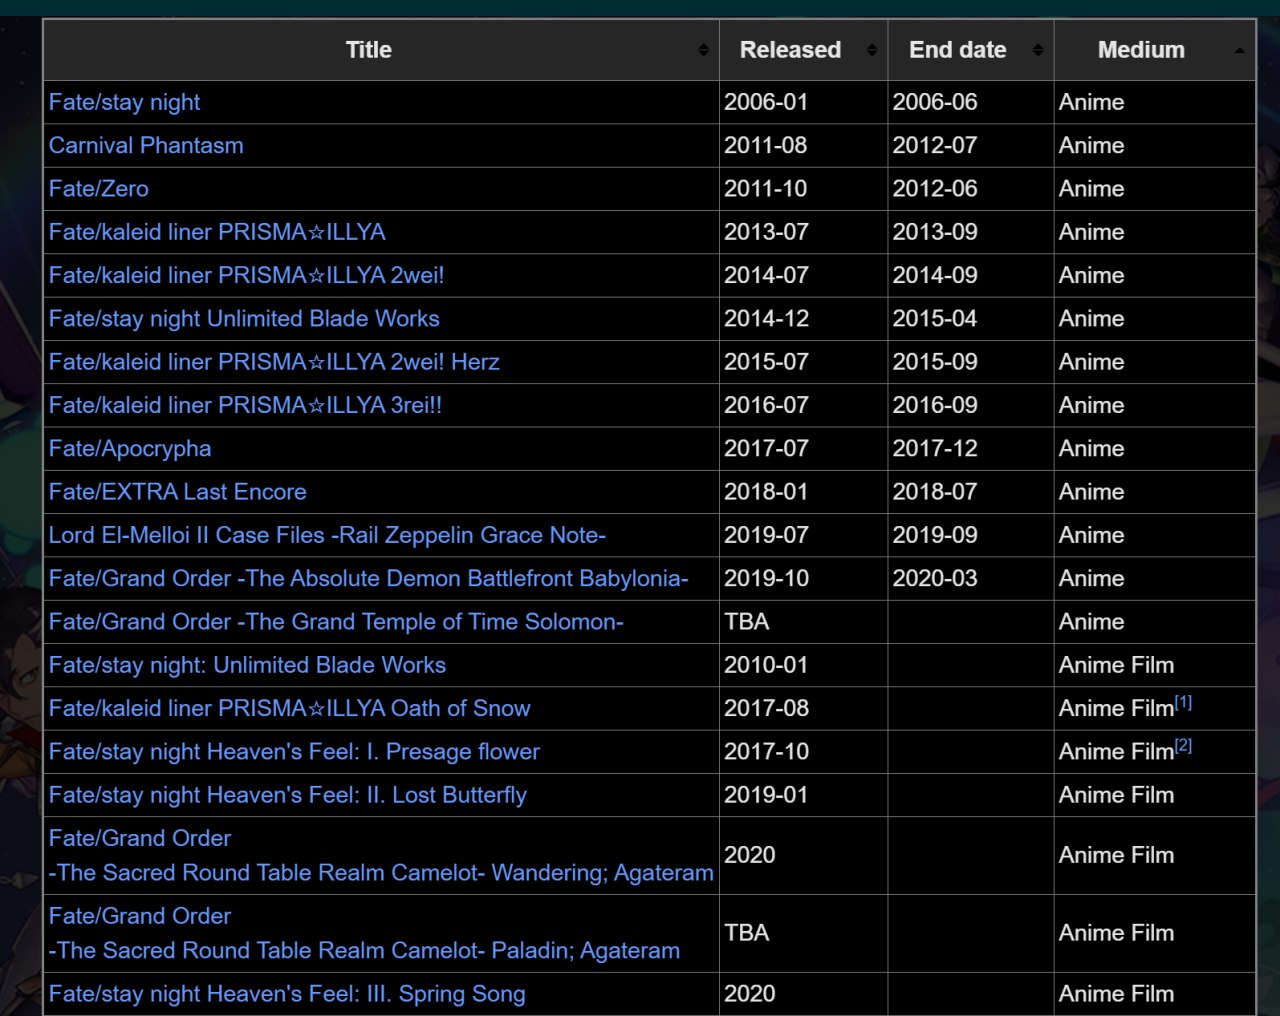Select end date 2017-12 cell
This screenshot has width=1280, height=1016.
[x=970, y=448]
